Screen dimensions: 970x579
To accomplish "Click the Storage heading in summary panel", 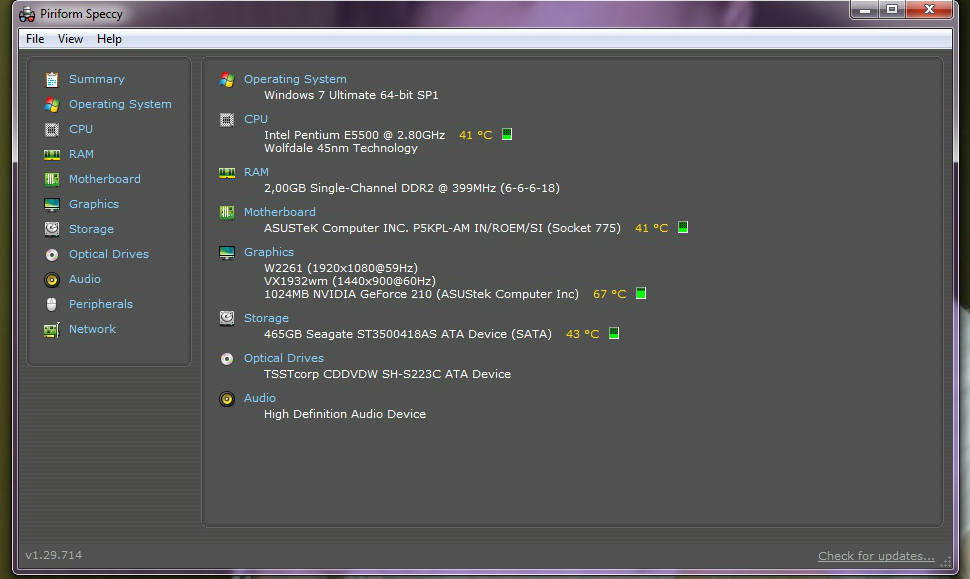I will [x=266, y=318].
